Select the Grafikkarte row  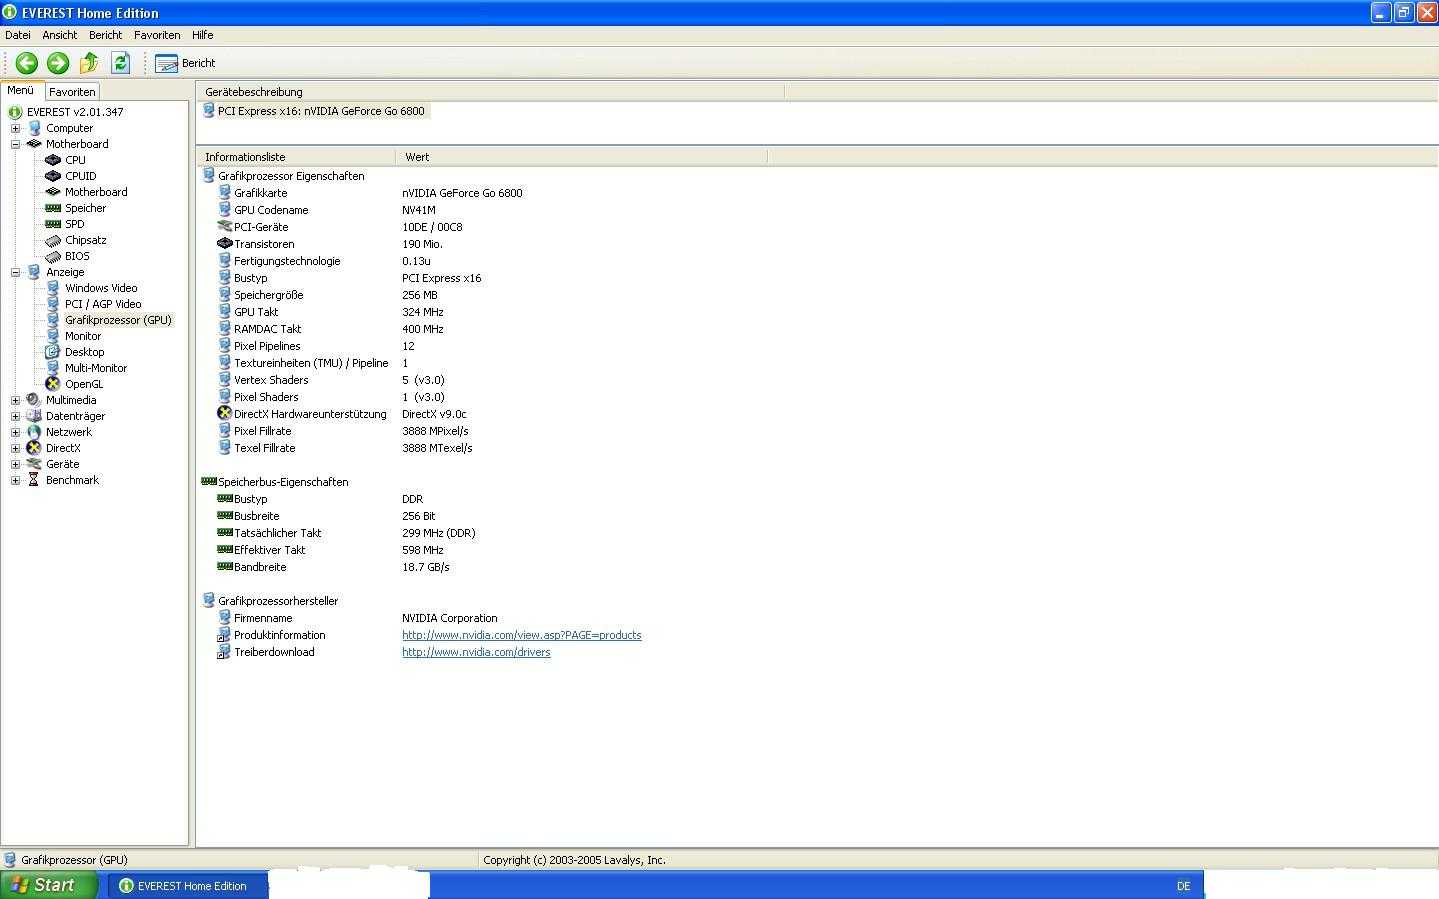[260, 193]
